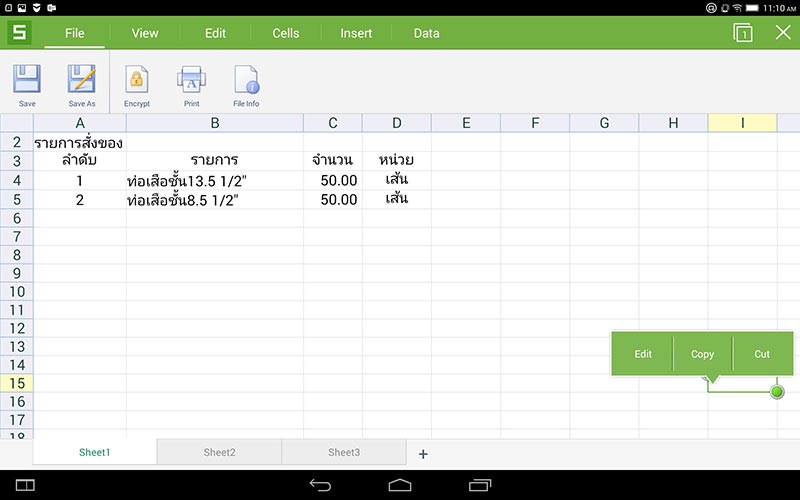Choose Cut in the cell popup menu
This screenshot has width=800, height=500.
pyautogui.click(x=762, y=354)
